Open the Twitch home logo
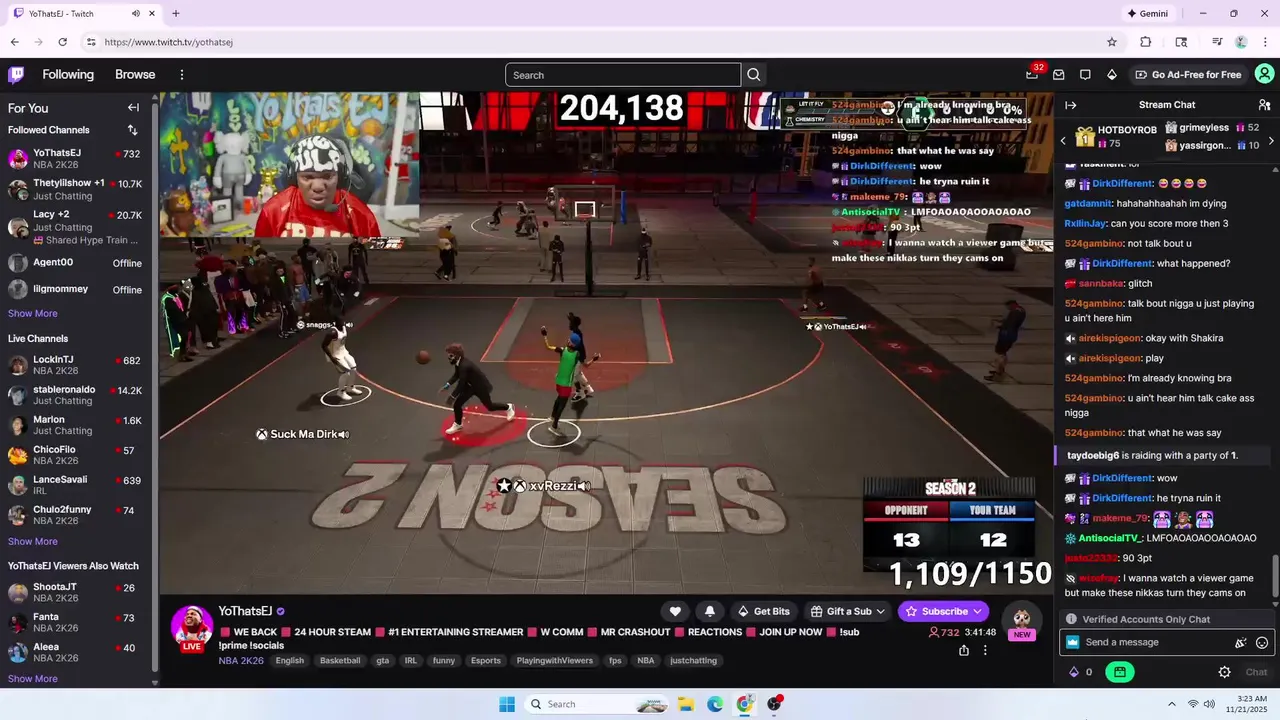Viewport: 1280px width, 720px height. pos(16,75)
